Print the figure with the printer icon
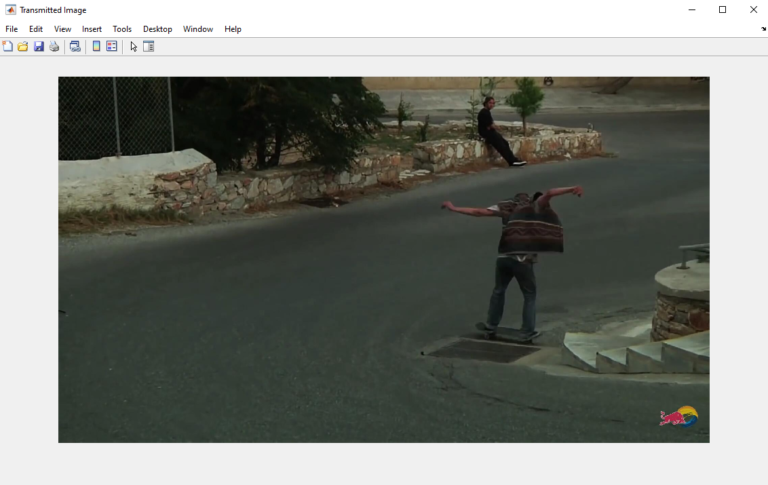Image resolution: width=768 pixels, height=485 pixels. (x=54, y=47)
